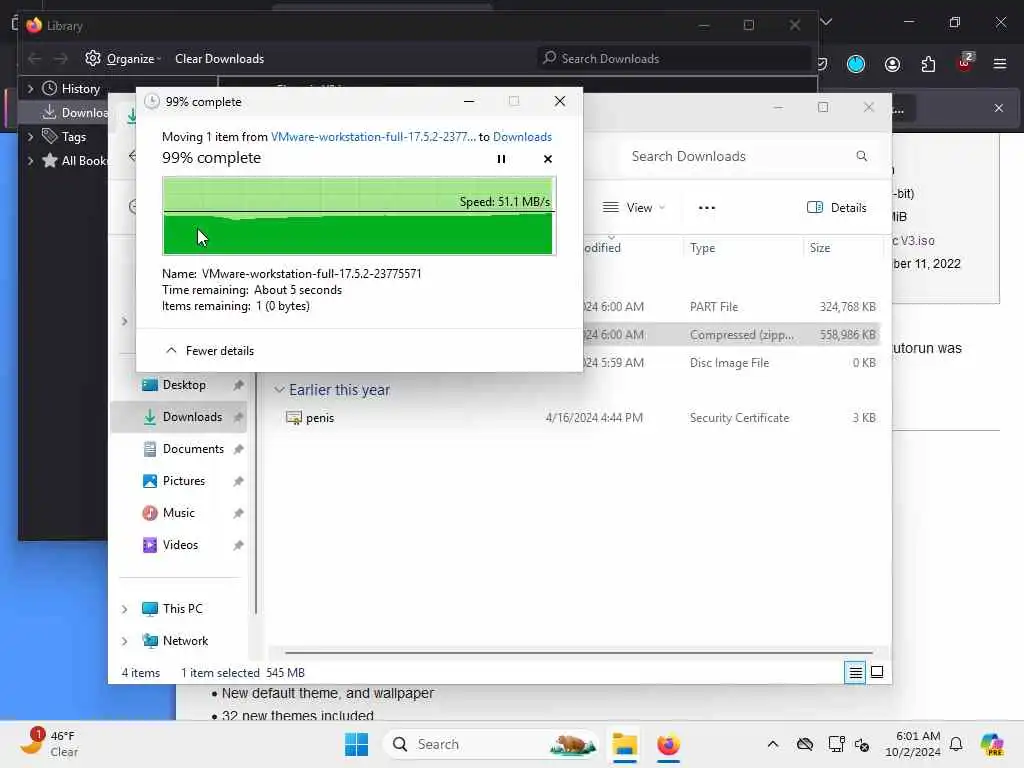Click the Search Downloads field in Library
This screenshot has height=768, width=1024.
674,59
